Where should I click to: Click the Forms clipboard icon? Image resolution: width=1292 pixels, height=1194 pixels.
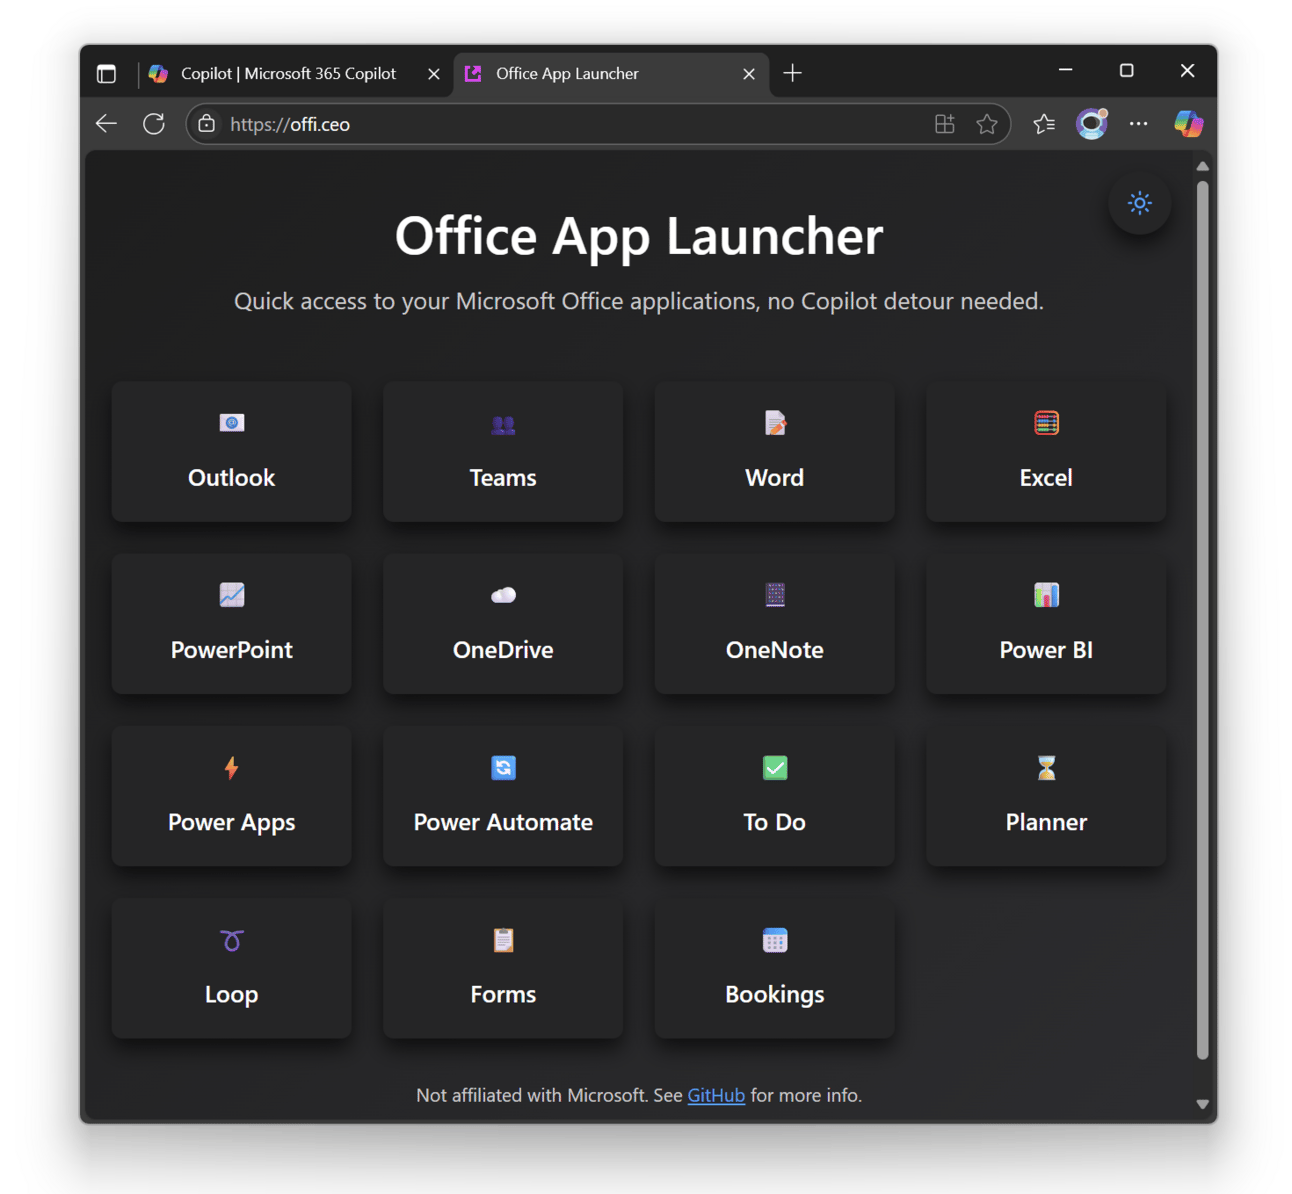(x=503, y=940)
